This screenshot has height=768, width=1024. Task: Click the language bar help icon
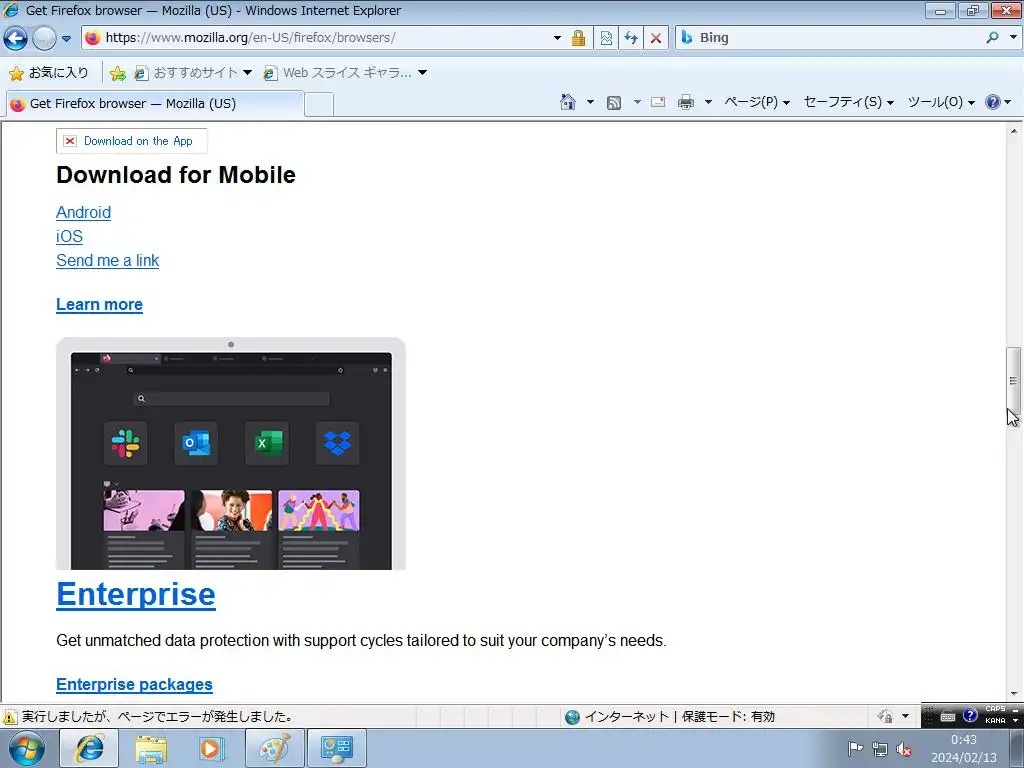970,716
